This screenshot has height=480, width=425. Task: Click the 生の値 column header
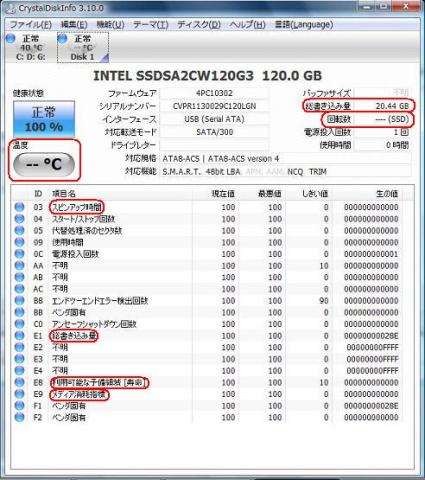click(387, 194)
